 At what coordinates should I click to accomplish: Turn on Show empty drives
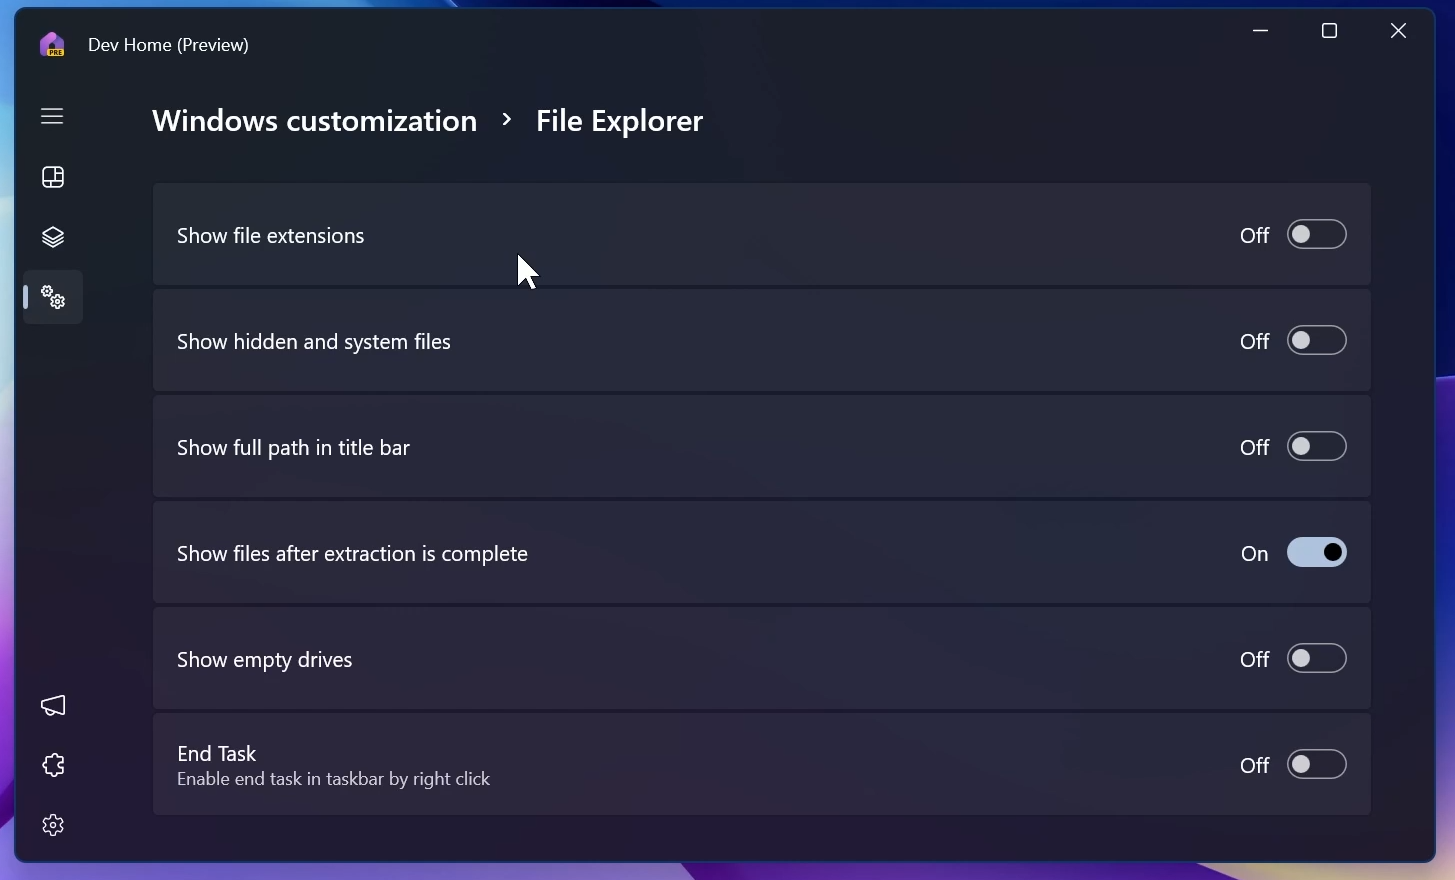tap(1317, 658)
